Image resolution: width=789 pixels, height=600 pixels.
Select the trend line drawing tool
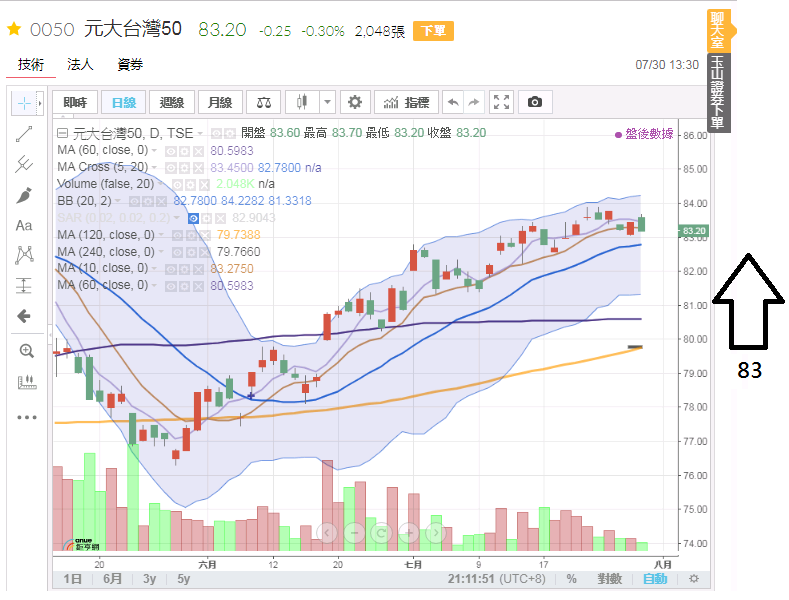(x=24, y=134)
